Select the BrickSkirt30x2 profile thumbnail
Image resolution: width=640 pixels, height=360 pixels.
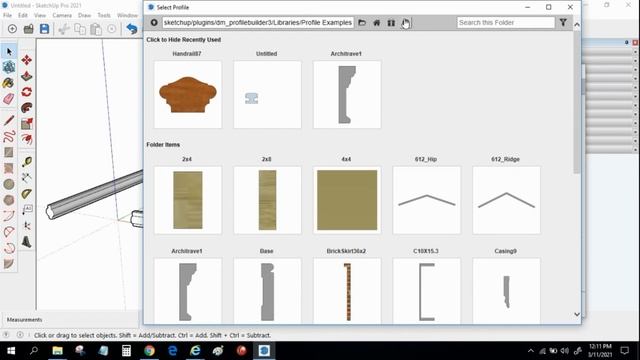[347, 291]
